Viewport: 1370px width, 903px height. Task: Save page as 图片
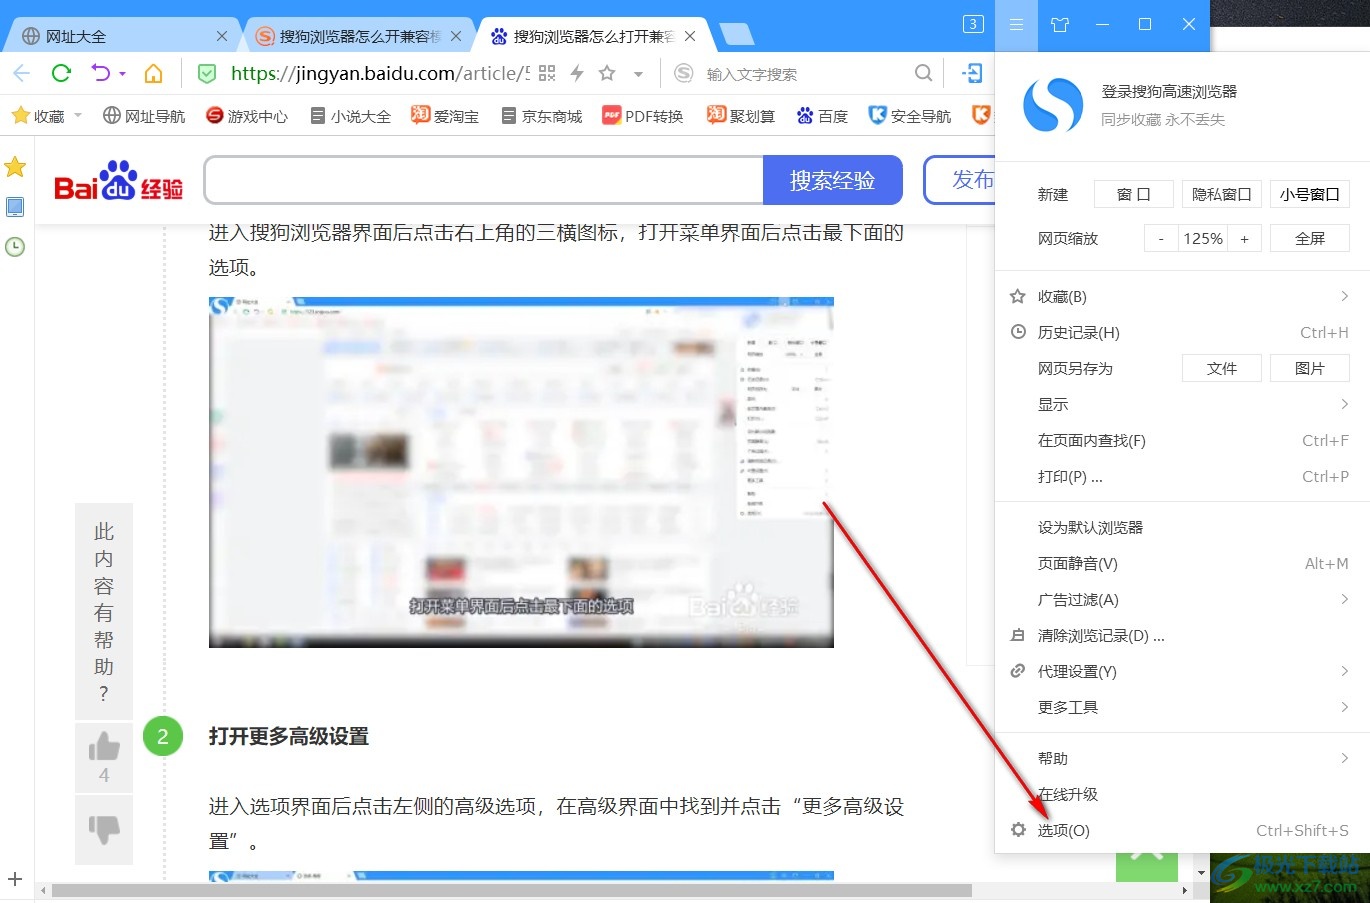click(x=1309, y=368)
